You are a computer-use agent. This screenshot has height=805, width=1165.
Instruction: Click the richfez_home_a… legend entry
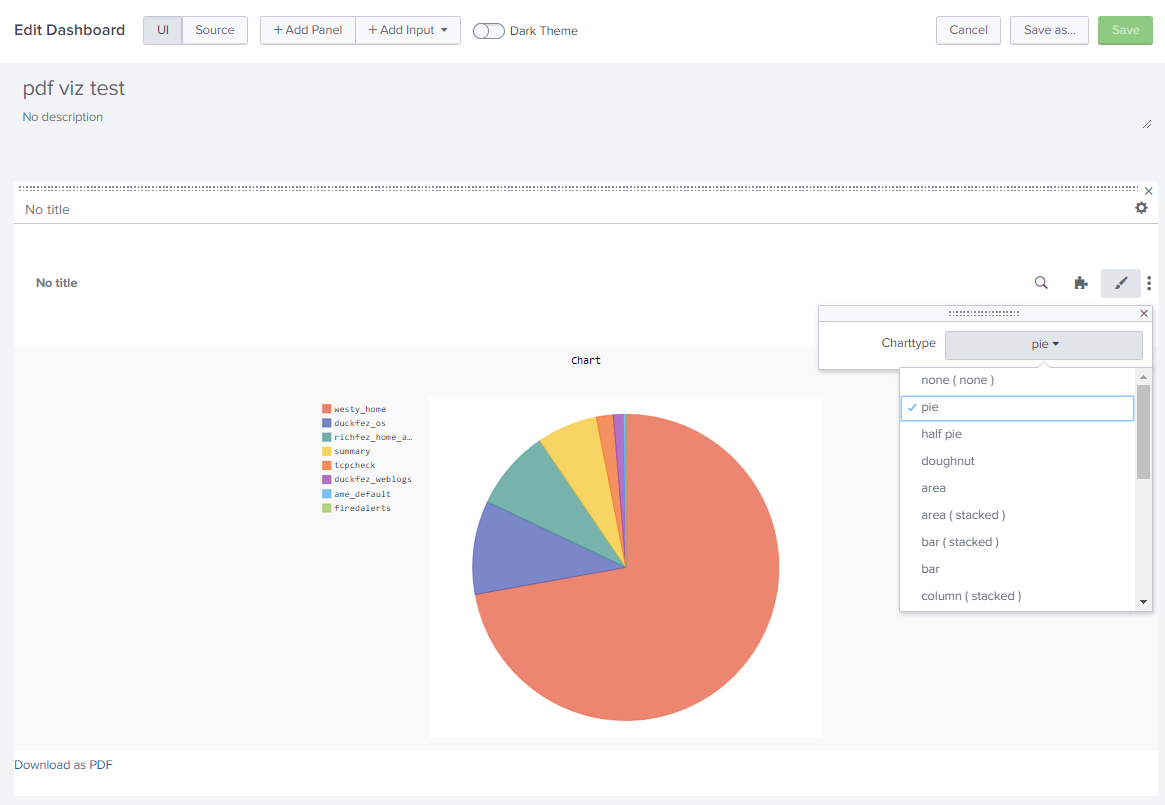click(367, 437)
